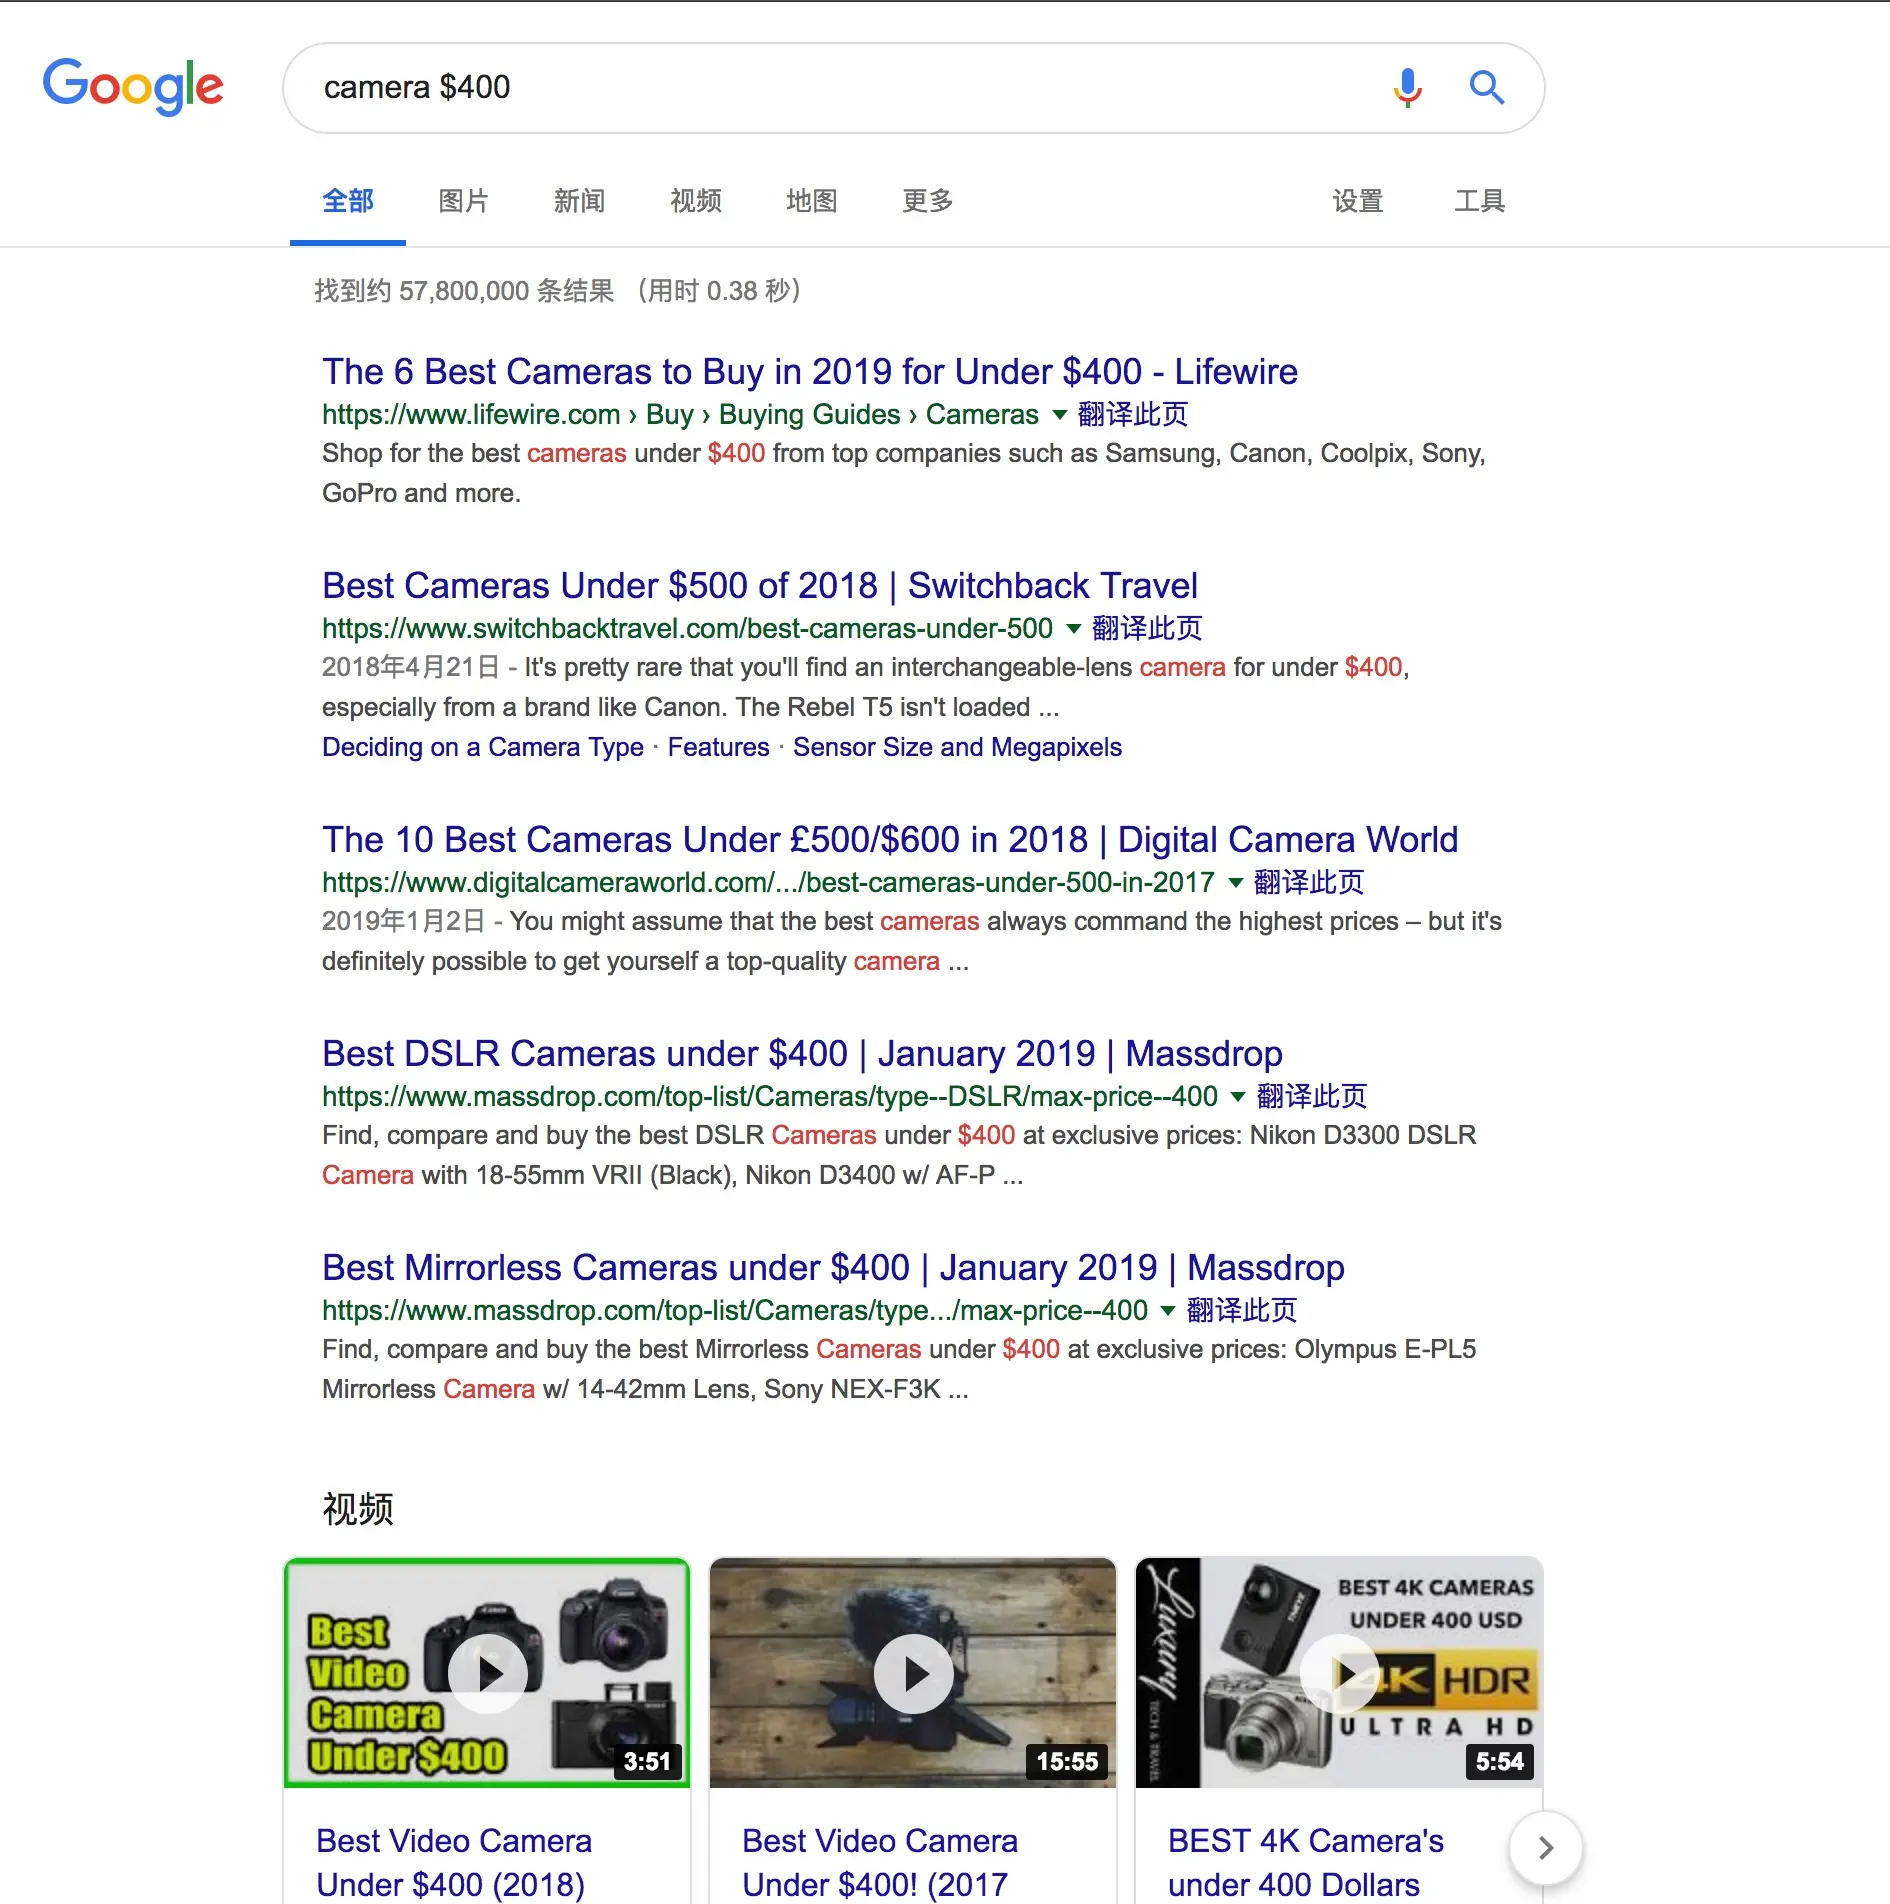Viewport: 1890px width, 1904px height.
Task: Open 'Best DSLR Cameras under $400' Massdrop result
Action: coord(802,1054)
